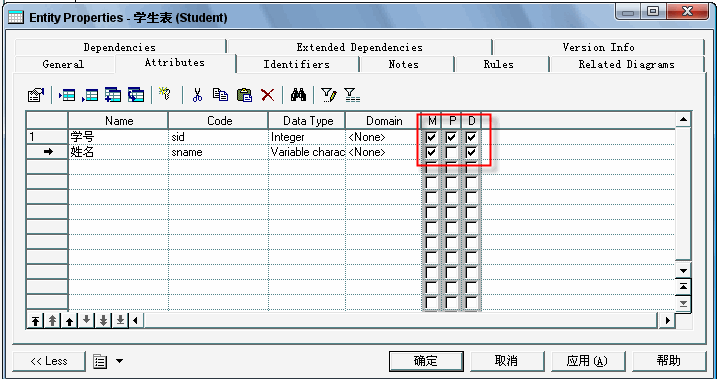This screenshot has width=717, height=379.
Task: Click the Enable Filter funnel icon
Action: pyautogui.click(x=352, y=95)
